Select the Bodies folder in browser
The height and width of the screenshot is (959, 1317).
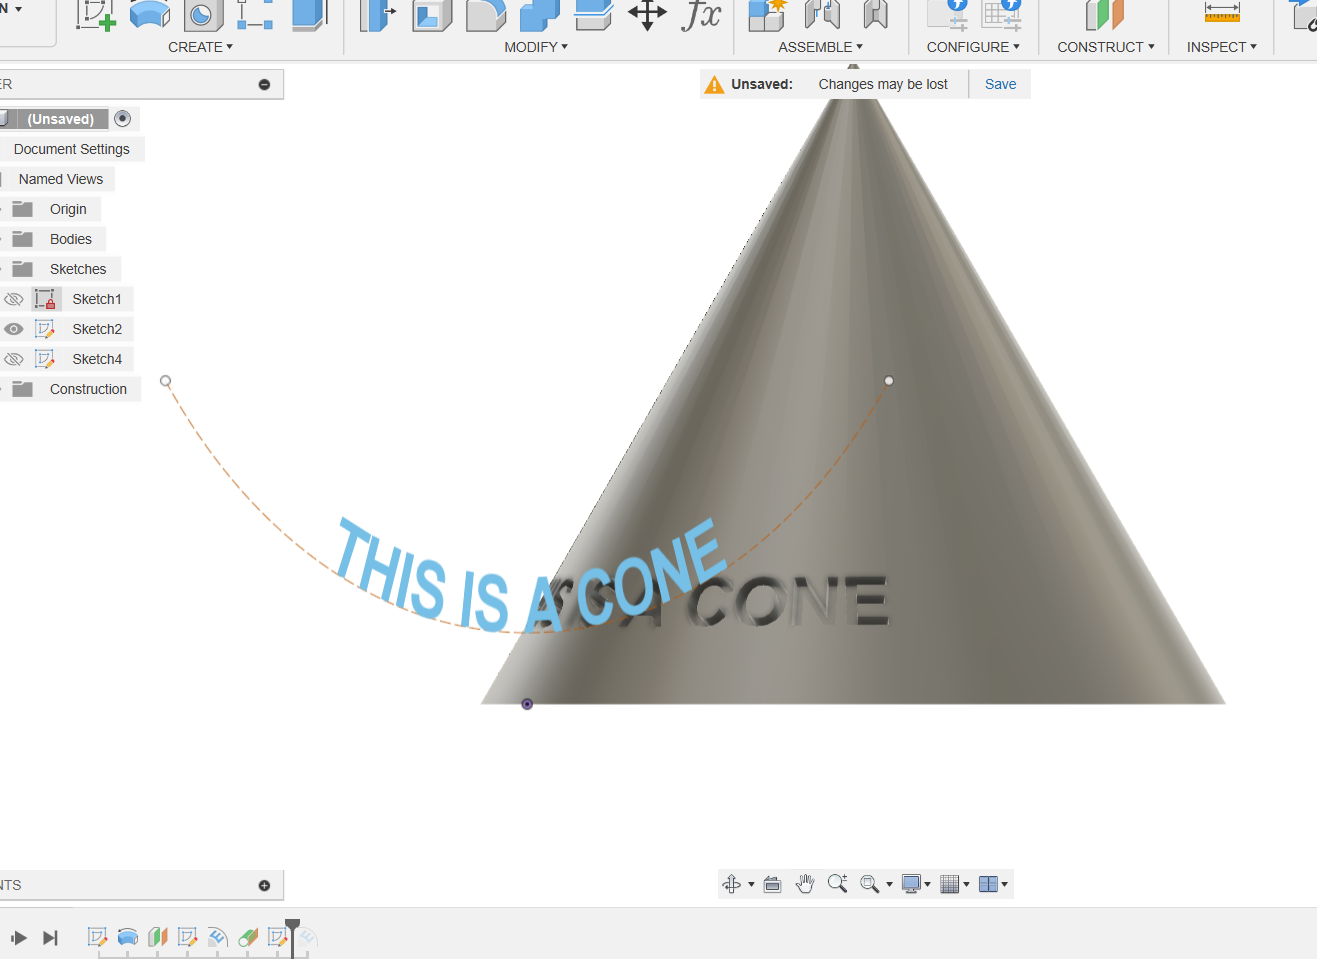point(70,239)
